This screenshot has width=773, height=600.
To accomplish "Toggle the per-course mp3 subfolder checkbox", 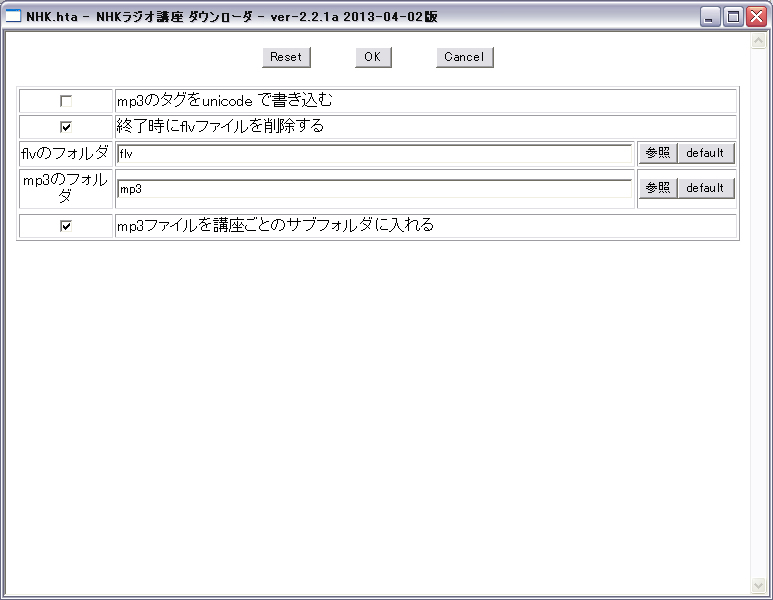I will (66, 226).
